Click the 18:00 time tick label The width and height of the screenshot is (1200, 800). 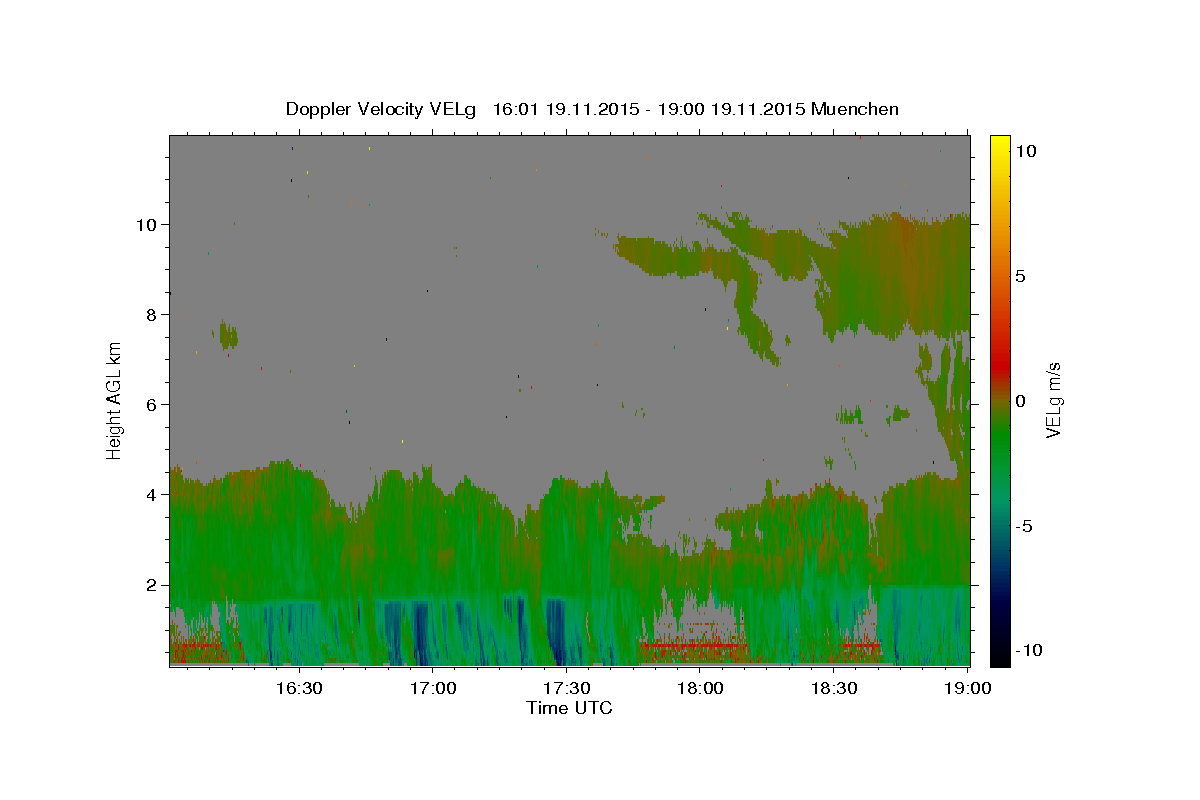coord(700,689)
